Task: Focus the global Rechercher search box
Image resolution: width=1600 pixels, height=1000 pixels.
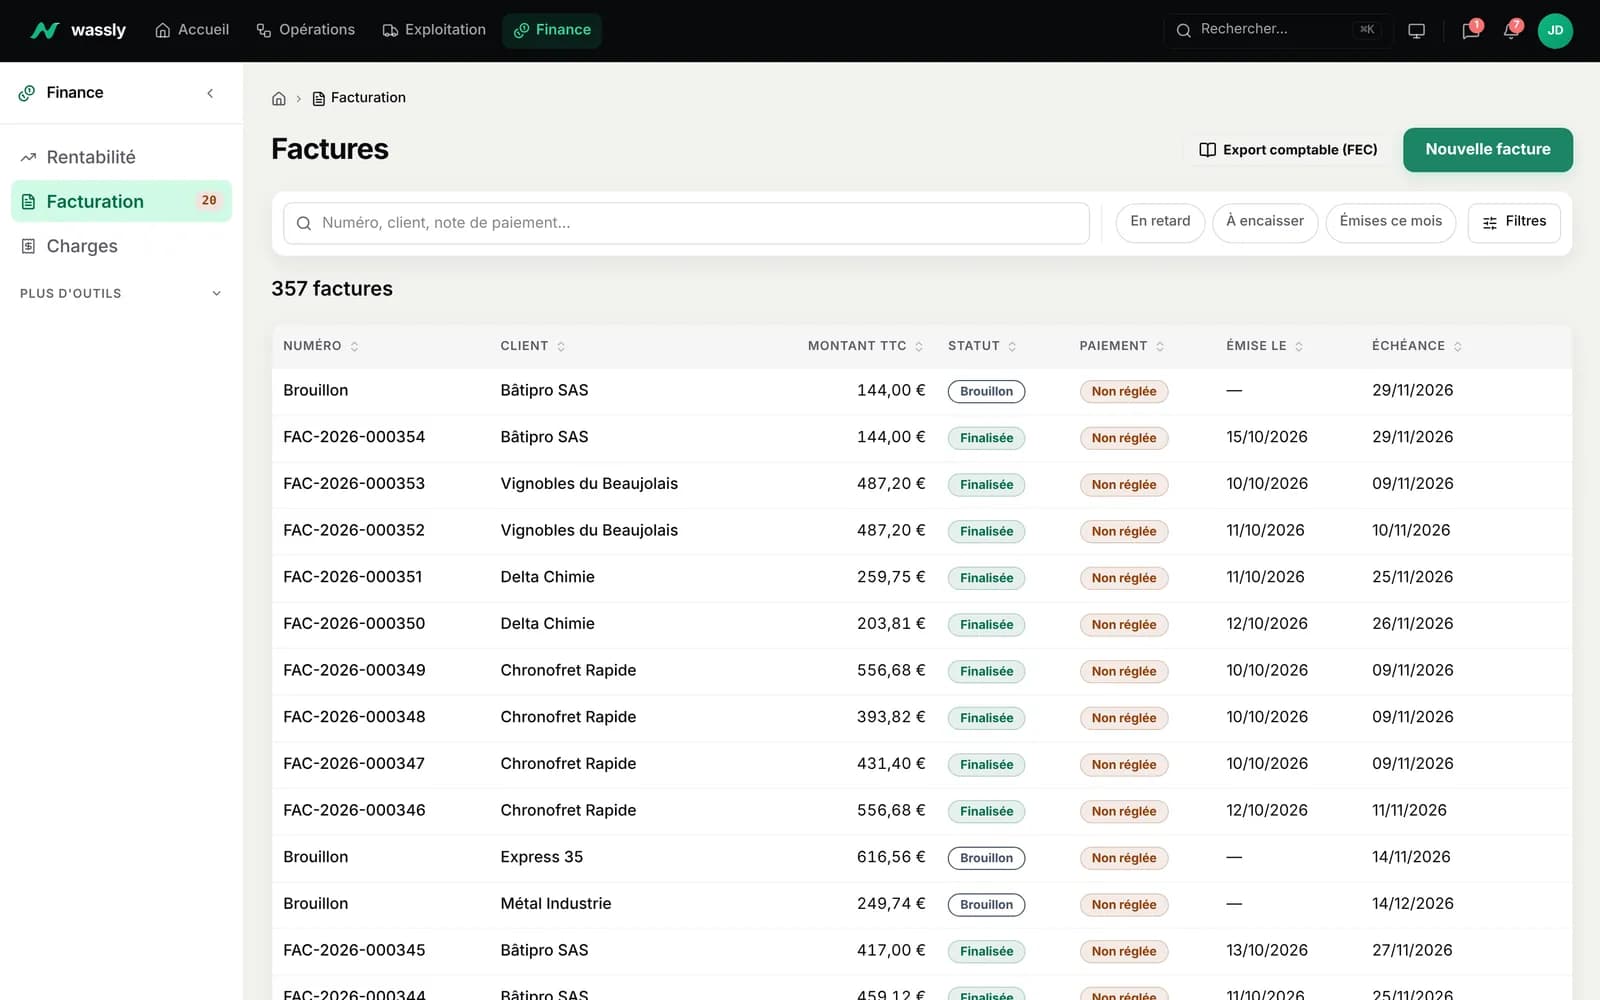Action: tap(1278, 30)
